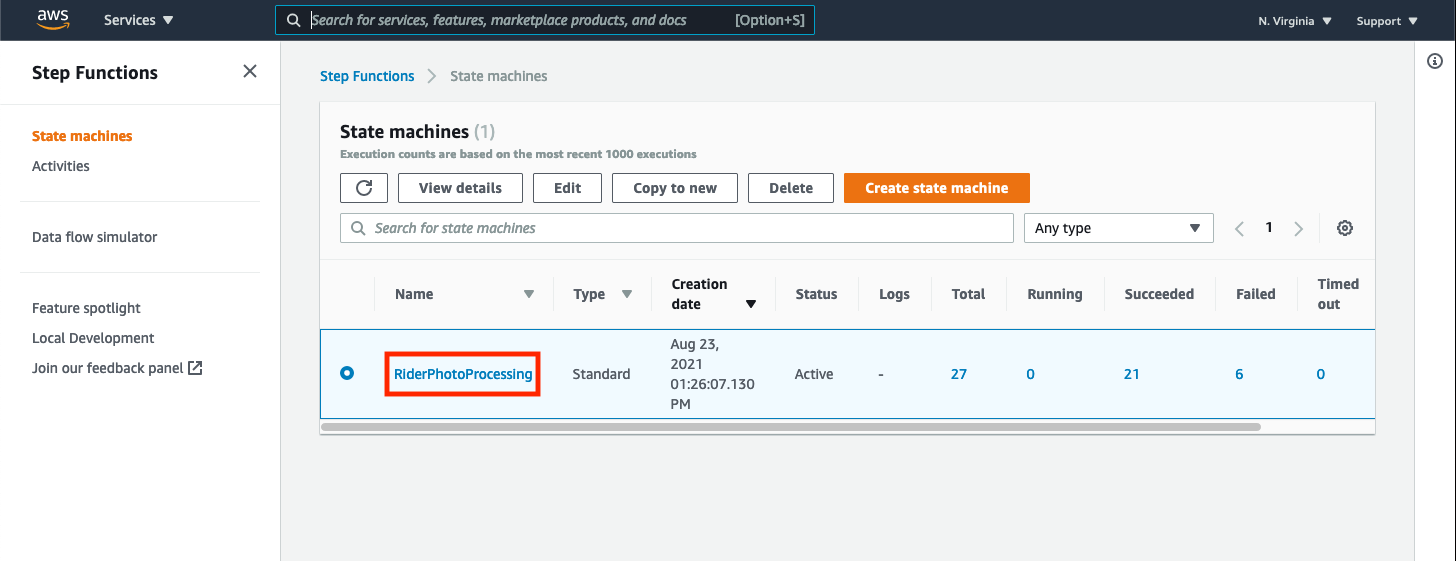Click the Failed column header
This screenshot has width=1456, height=561.
[1256, 294]
